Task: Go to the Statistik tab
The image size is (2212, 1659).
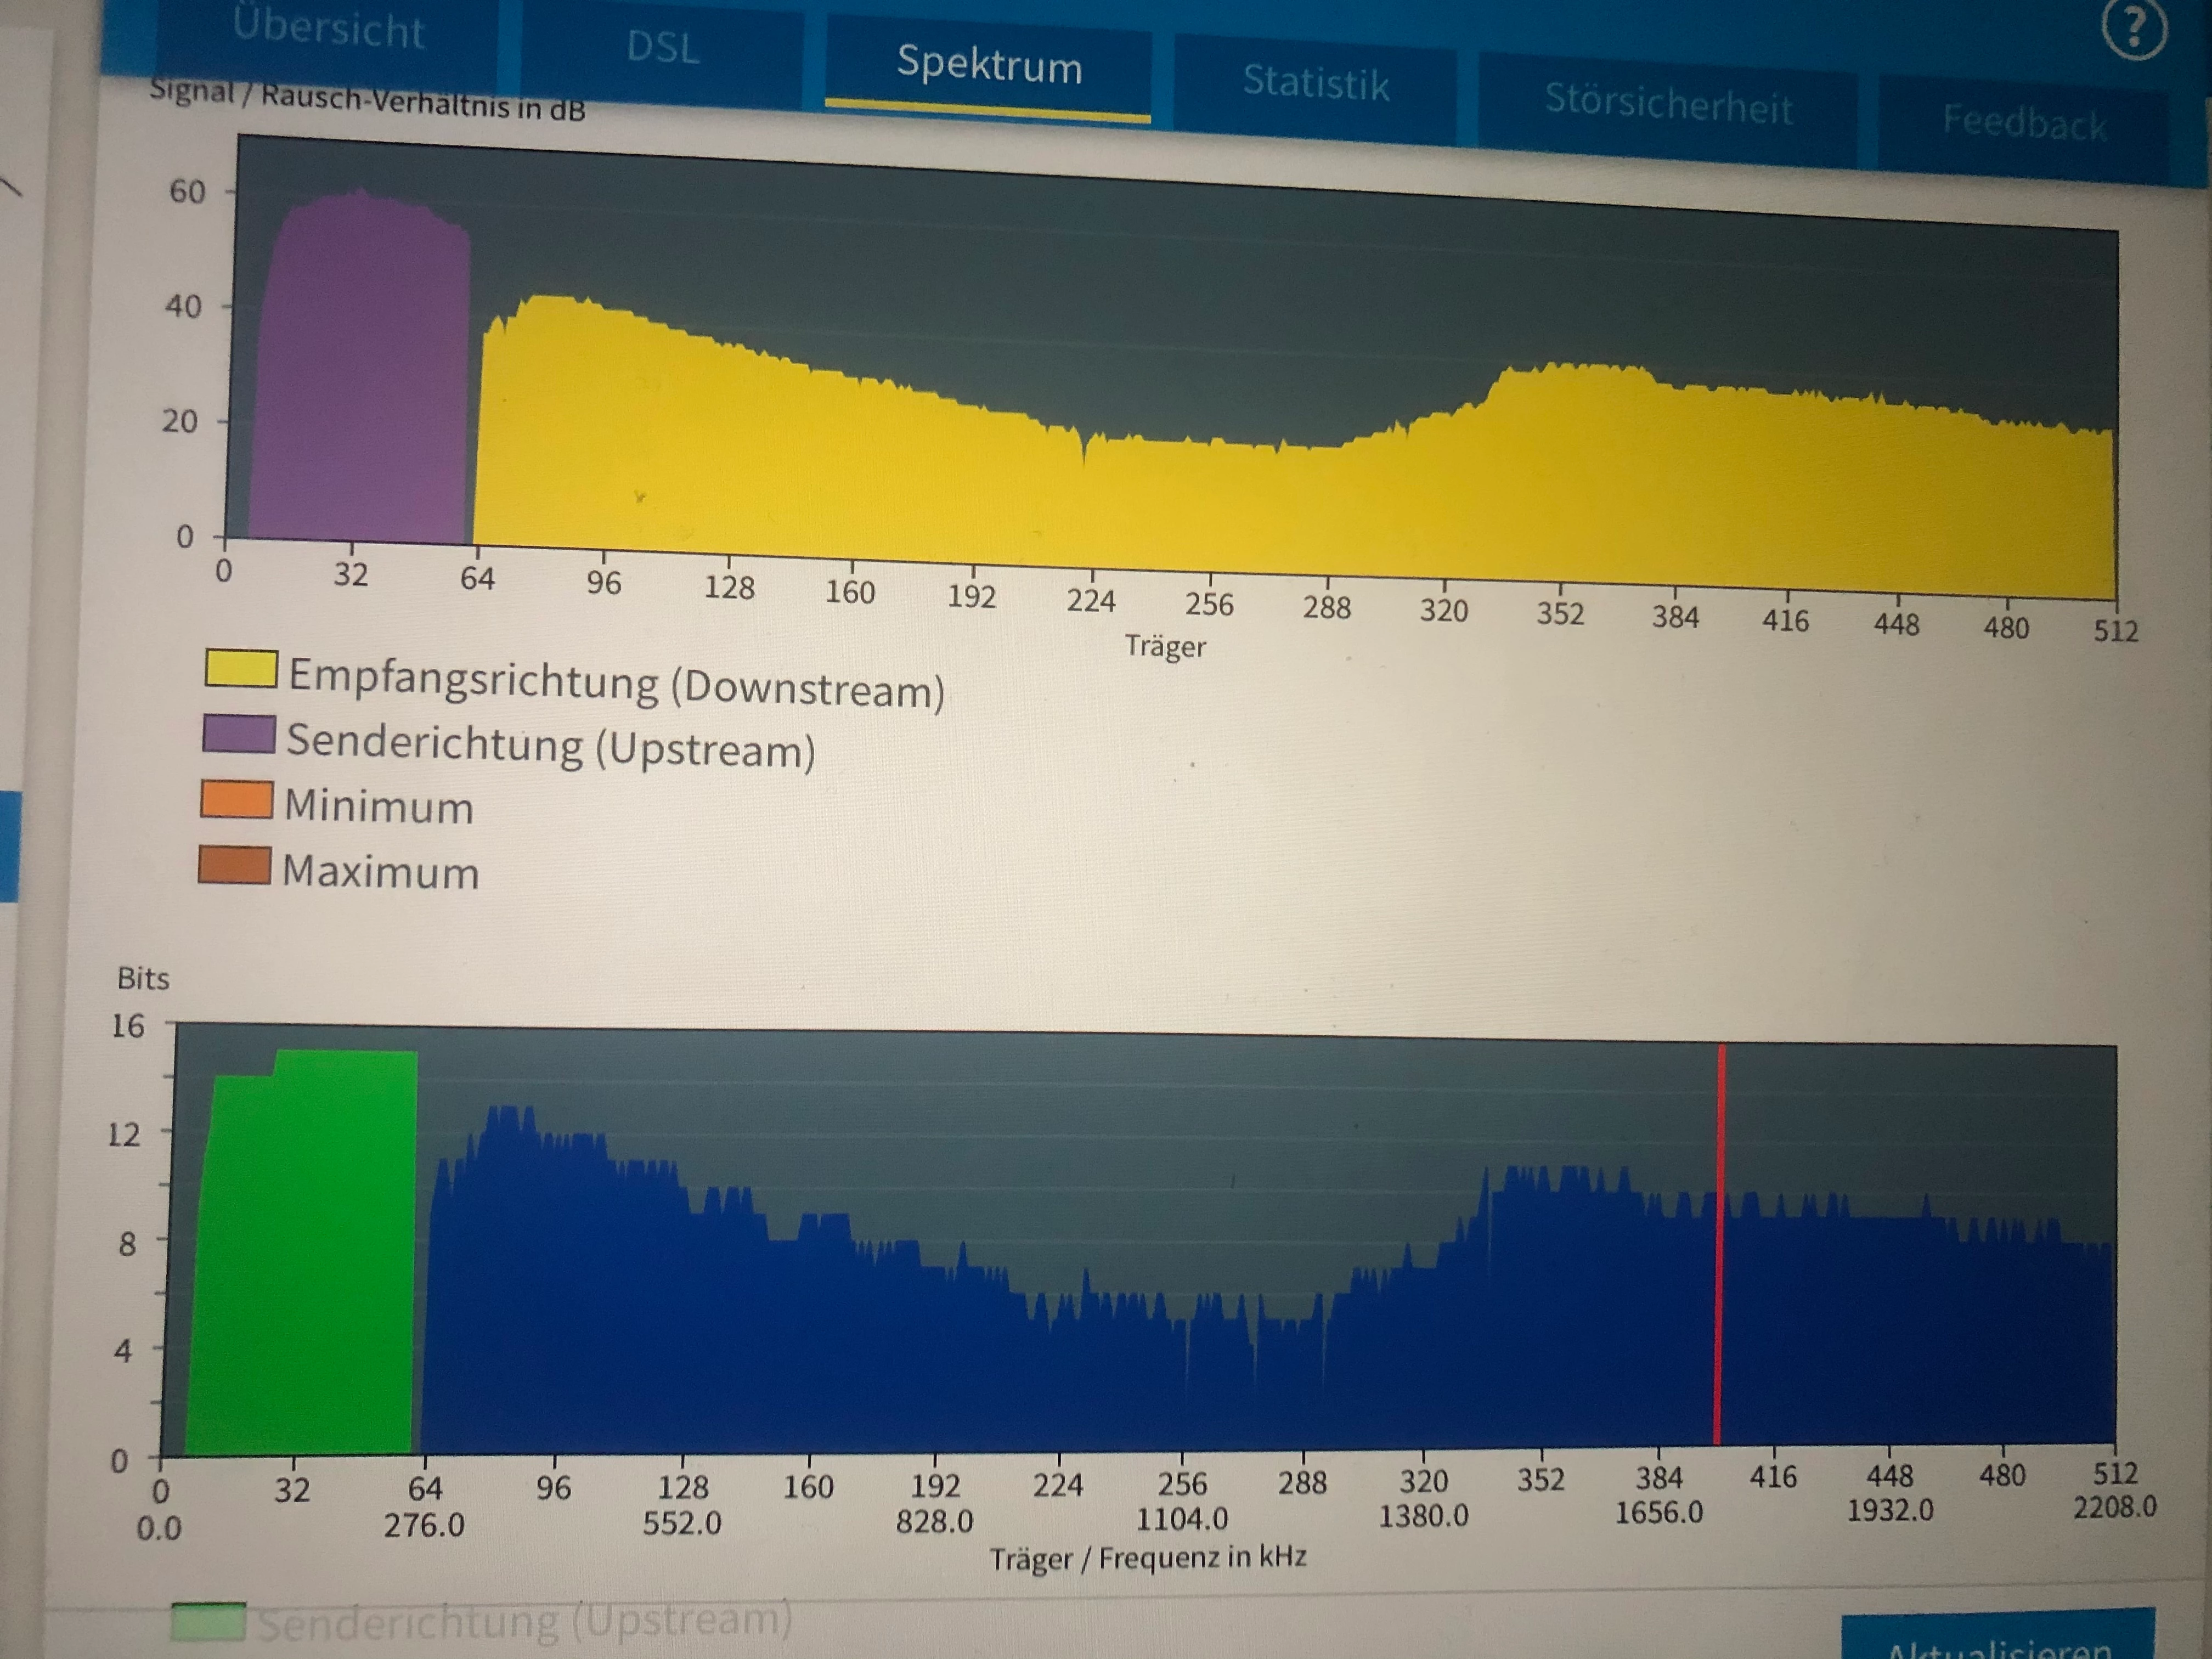Action: point(1315,83)
